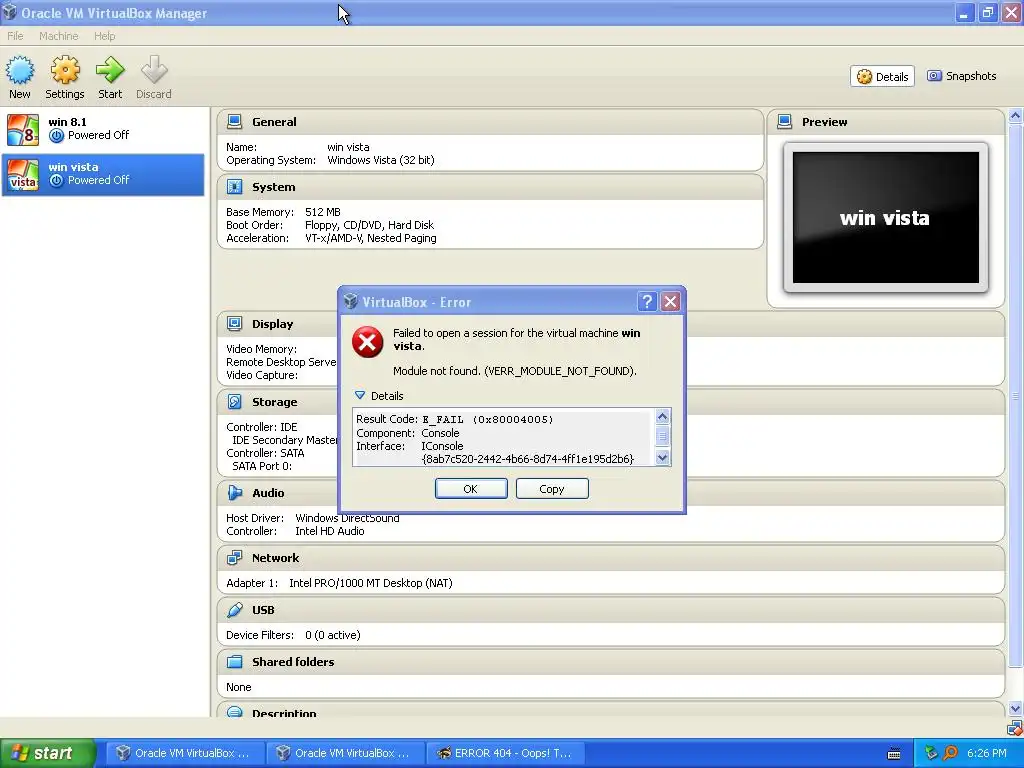Open the Settings gear toolbar icon

[x=65, y=70]
